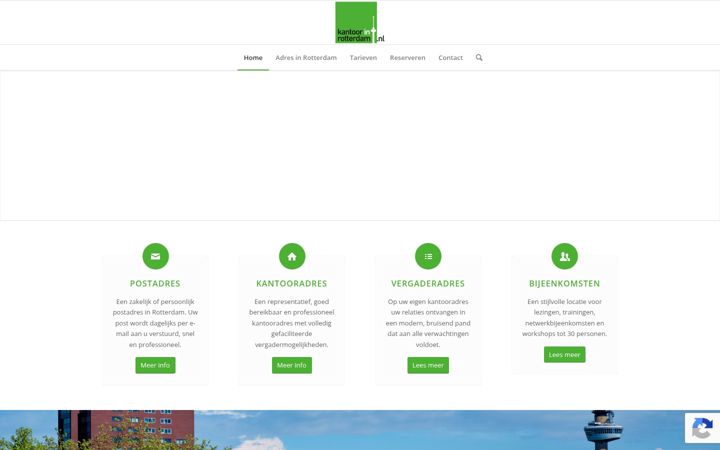
Task: Open the Contact menu item
Action: 450,57
